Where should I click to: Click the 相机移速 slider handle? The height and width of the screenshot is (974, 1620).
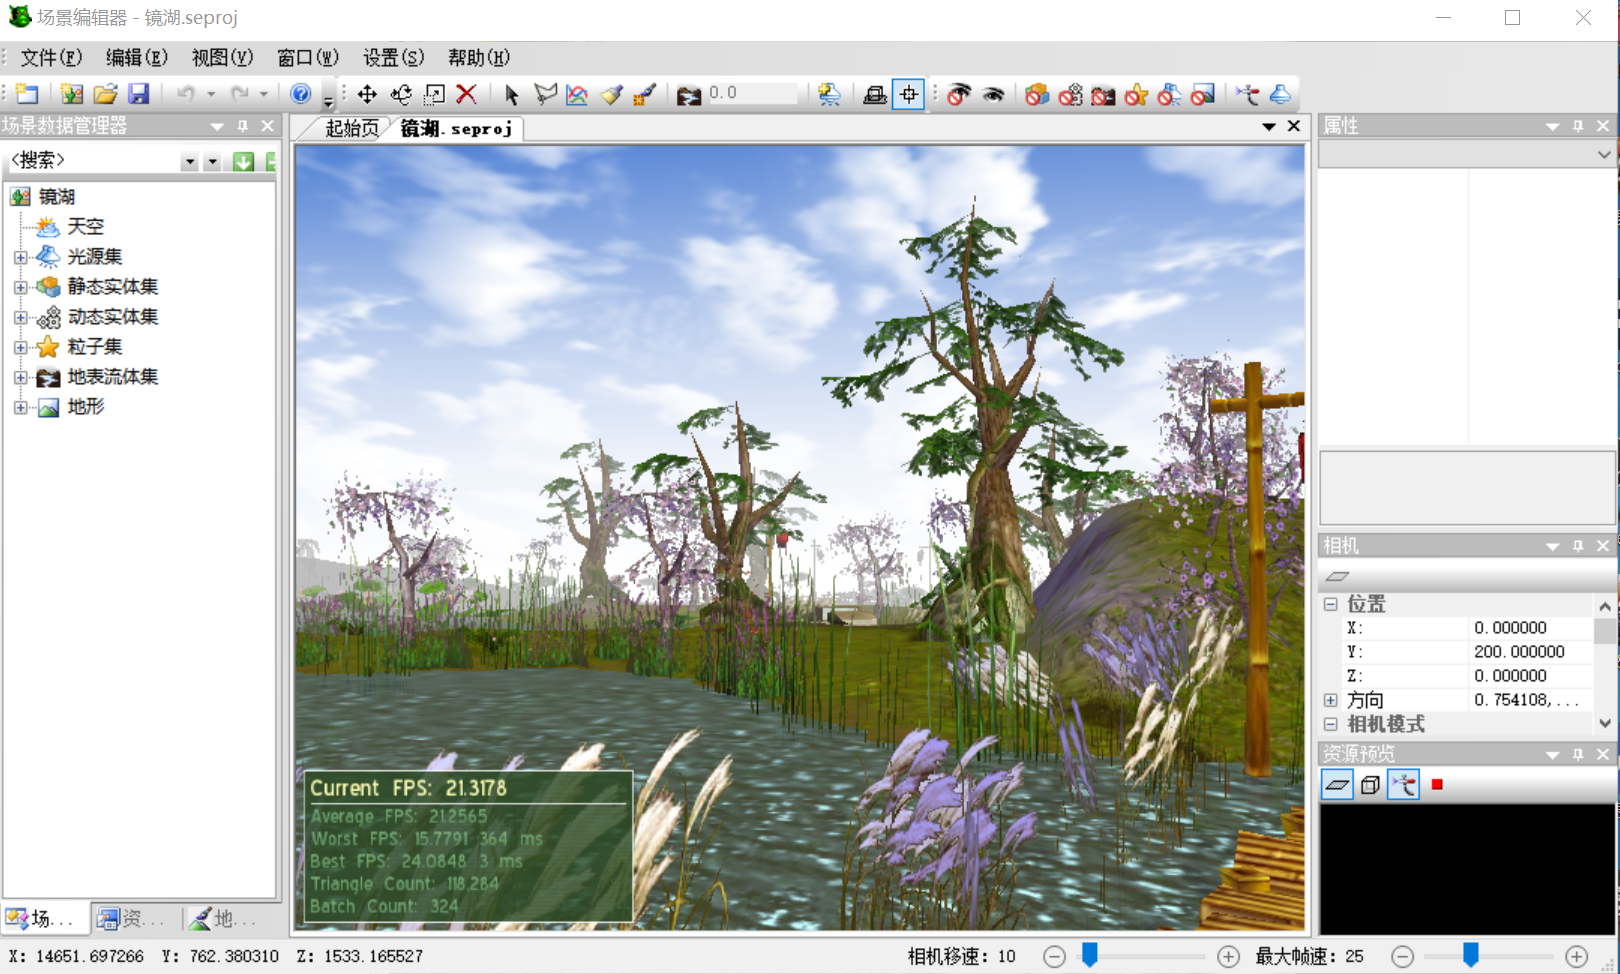[x=1090, y=955]
